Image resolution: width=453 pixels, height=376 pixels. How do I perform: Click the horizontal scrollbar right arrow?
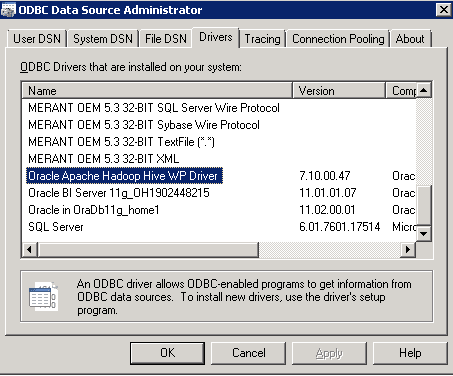click(408, 249)
